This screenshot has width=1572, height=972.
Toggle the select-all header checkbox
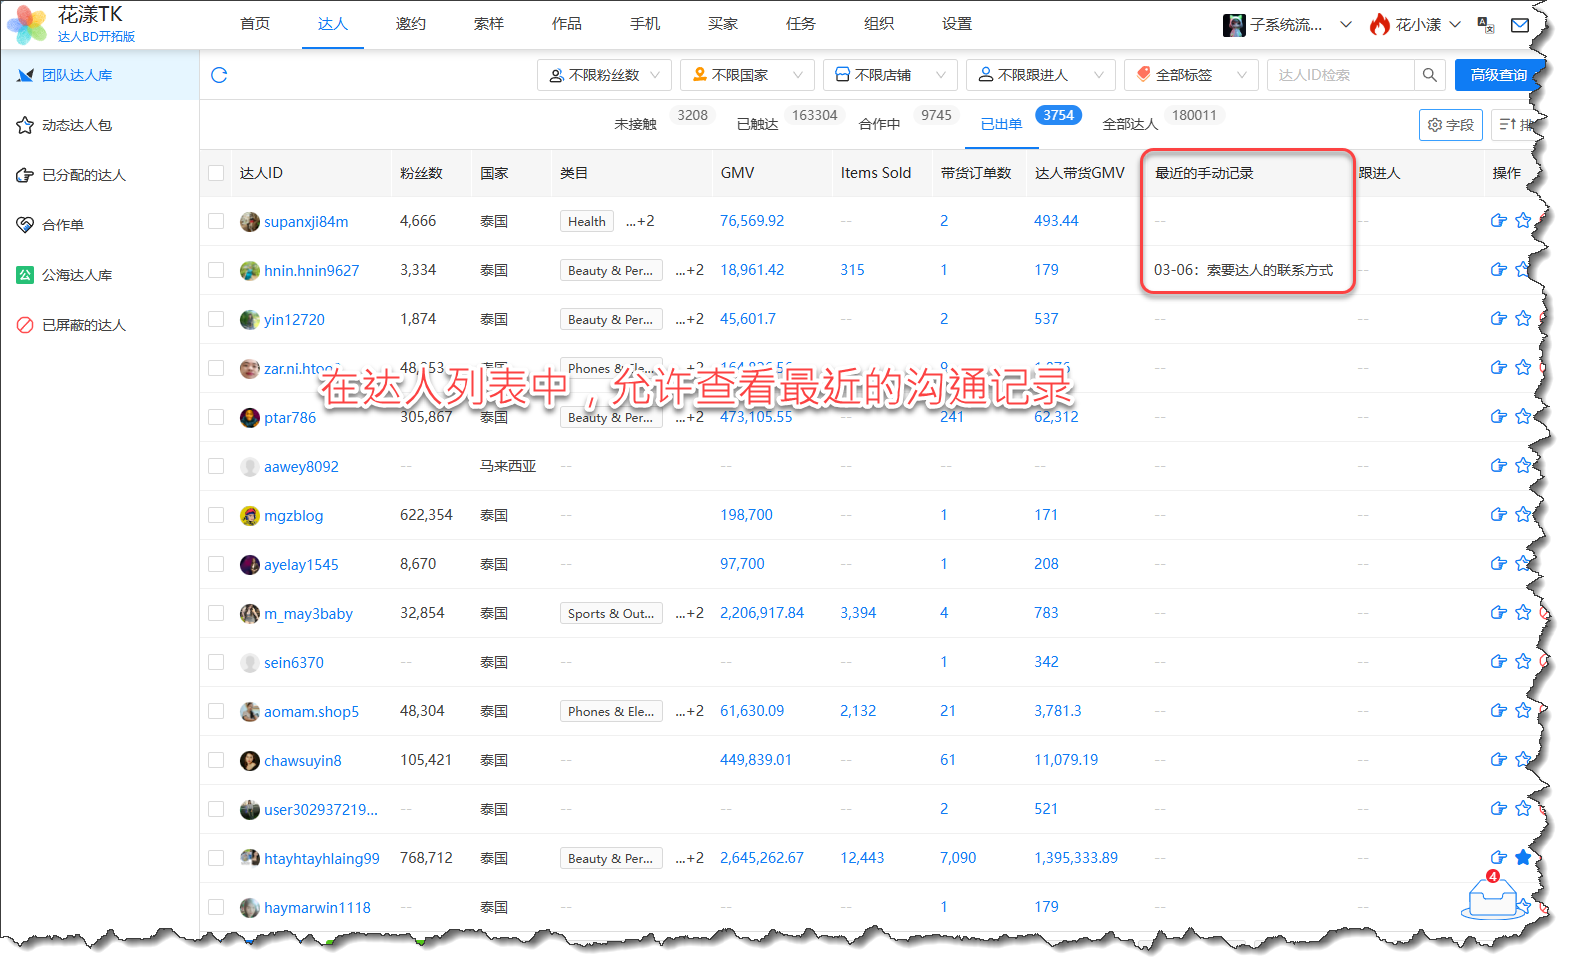tap(216, 173)
